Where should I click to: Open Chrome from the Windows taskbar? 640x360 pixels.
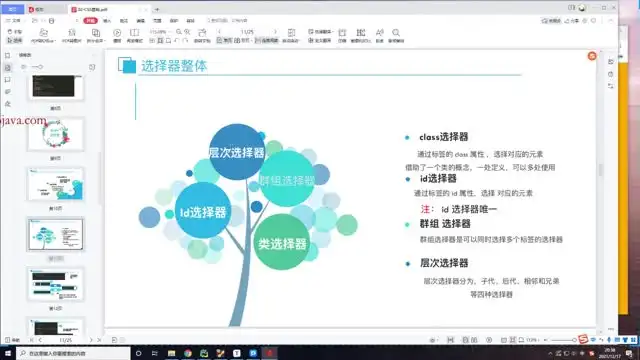(x=188, y=353)
